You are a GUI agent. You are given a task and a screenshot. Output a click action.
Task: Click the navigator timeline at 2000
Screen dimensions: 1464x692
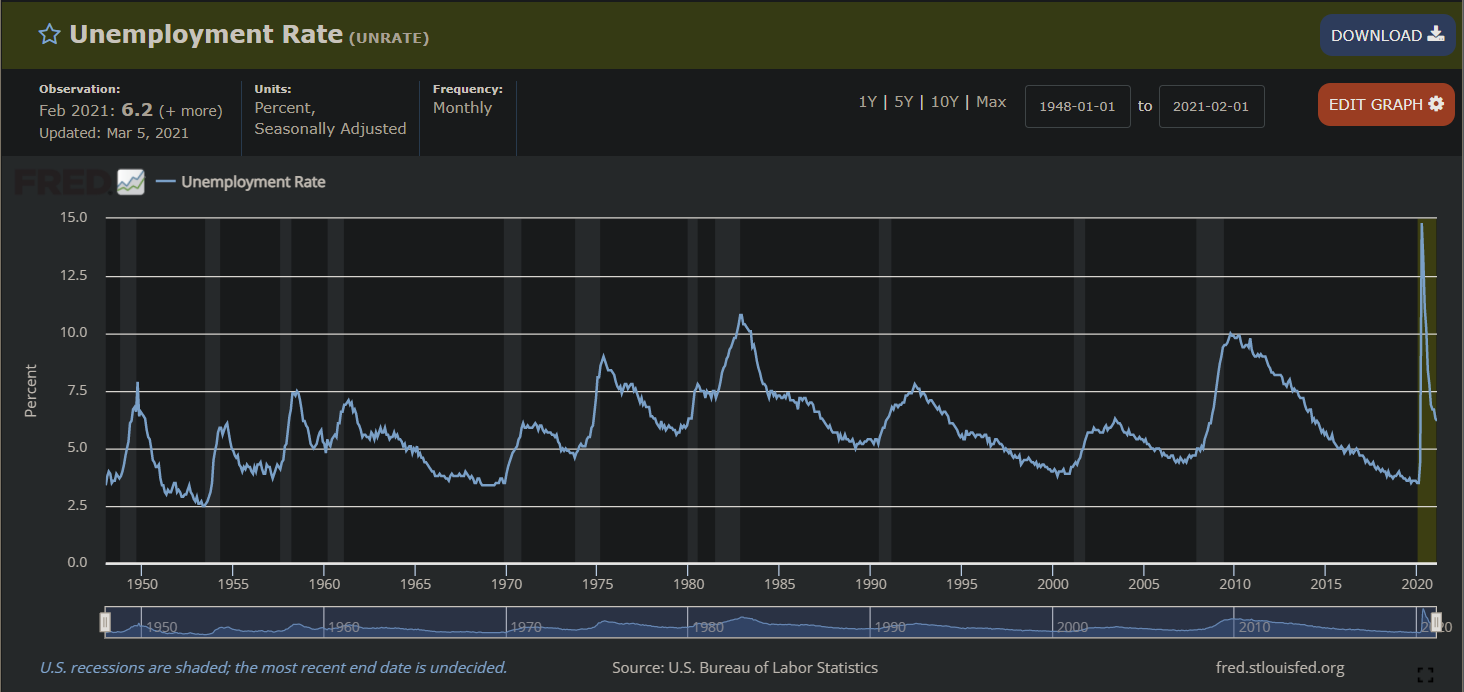pos(1072,627)
